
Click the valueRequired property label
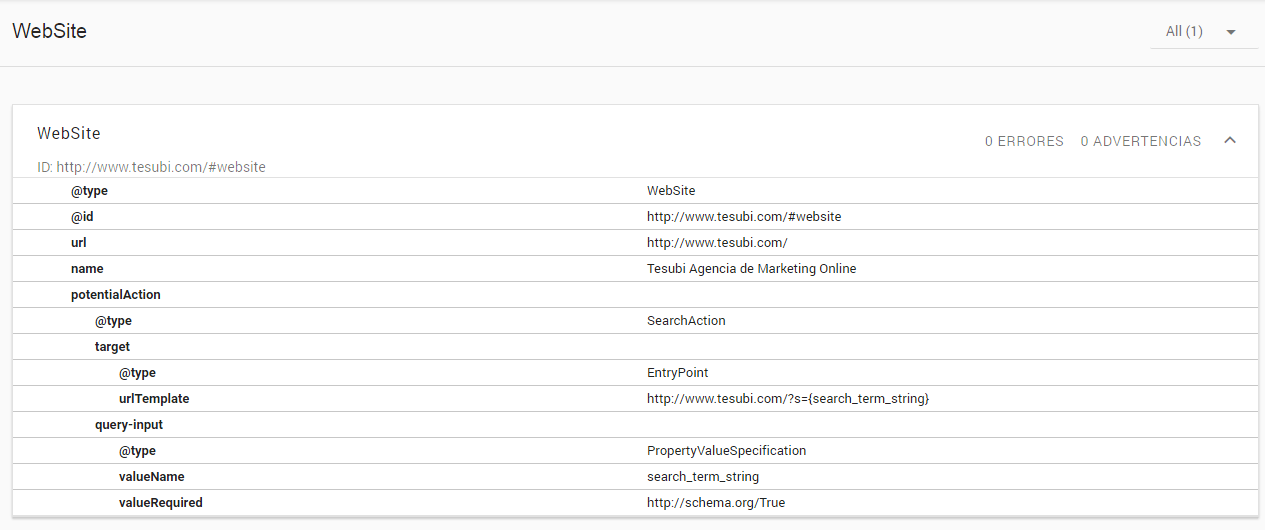(160, 502)
